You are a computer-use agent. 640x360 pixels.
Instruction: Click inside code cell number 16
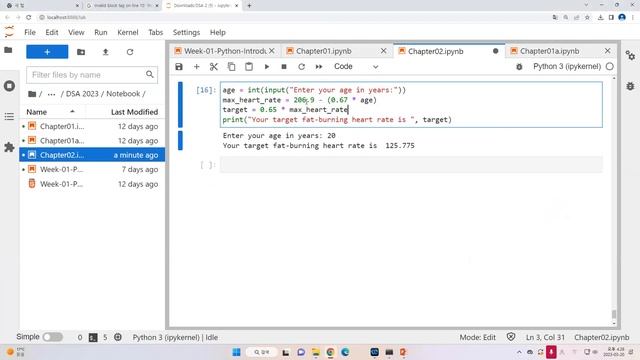click(x=411, y=105)
